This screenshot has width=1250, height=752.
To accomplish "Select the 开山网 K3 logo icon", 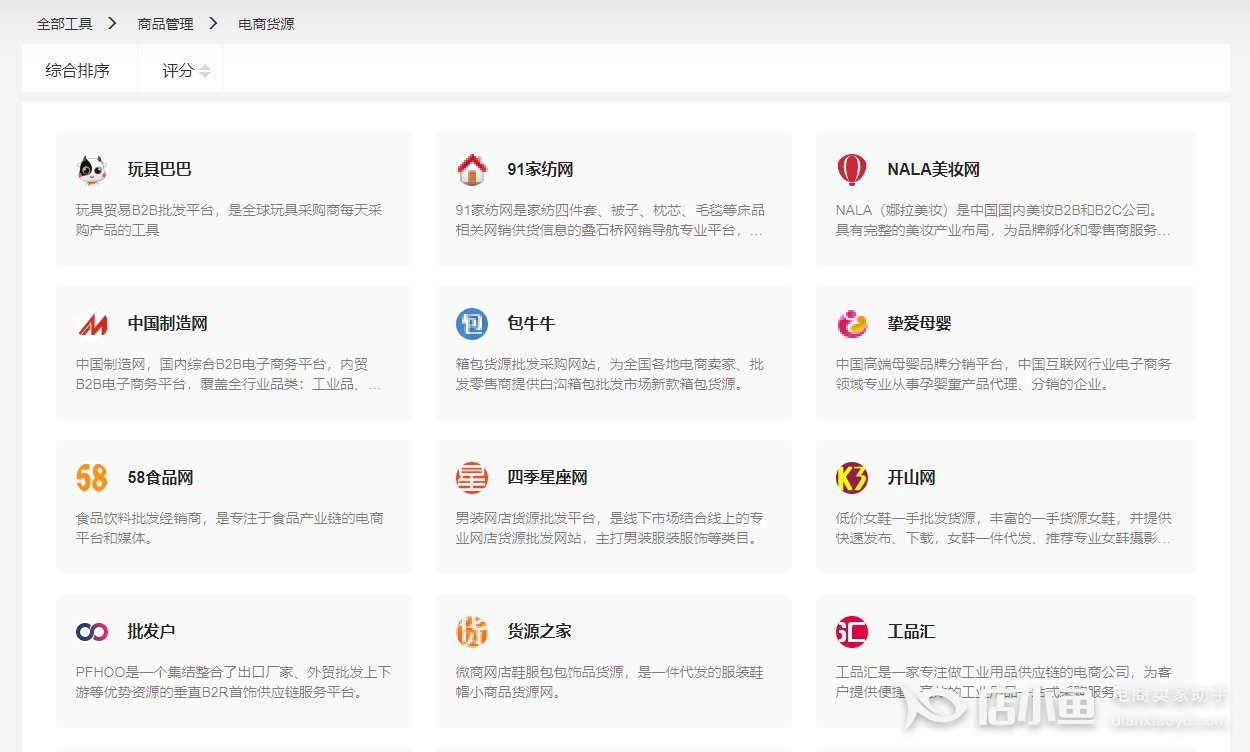I will tap(851, 478).
